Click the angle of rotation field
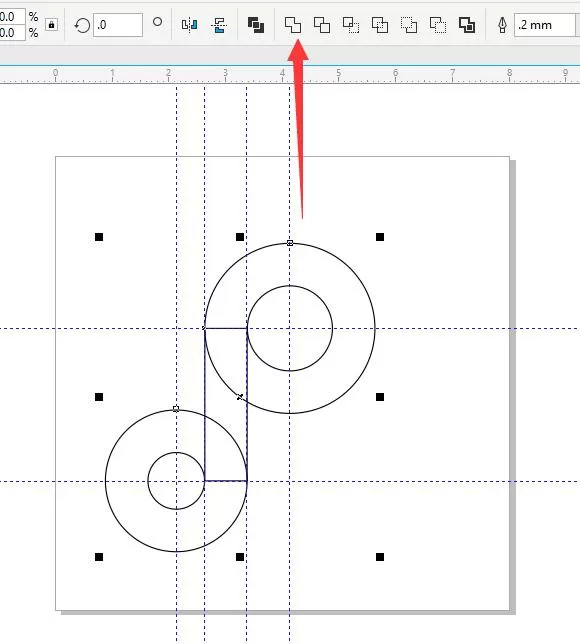This screenshot has height=644, width=580. pyautogui.click(x=118, y=25)
